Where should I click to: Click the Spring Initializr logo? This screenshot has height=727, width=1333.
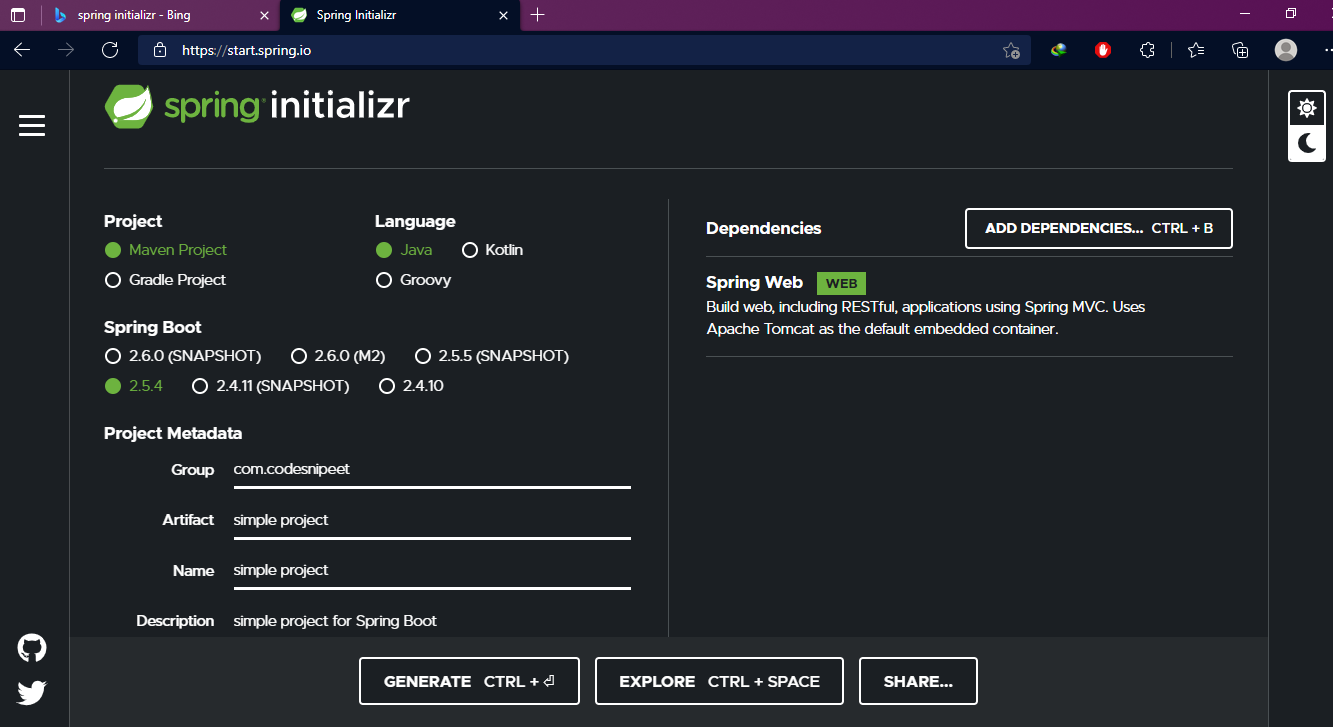pos(257,106)
